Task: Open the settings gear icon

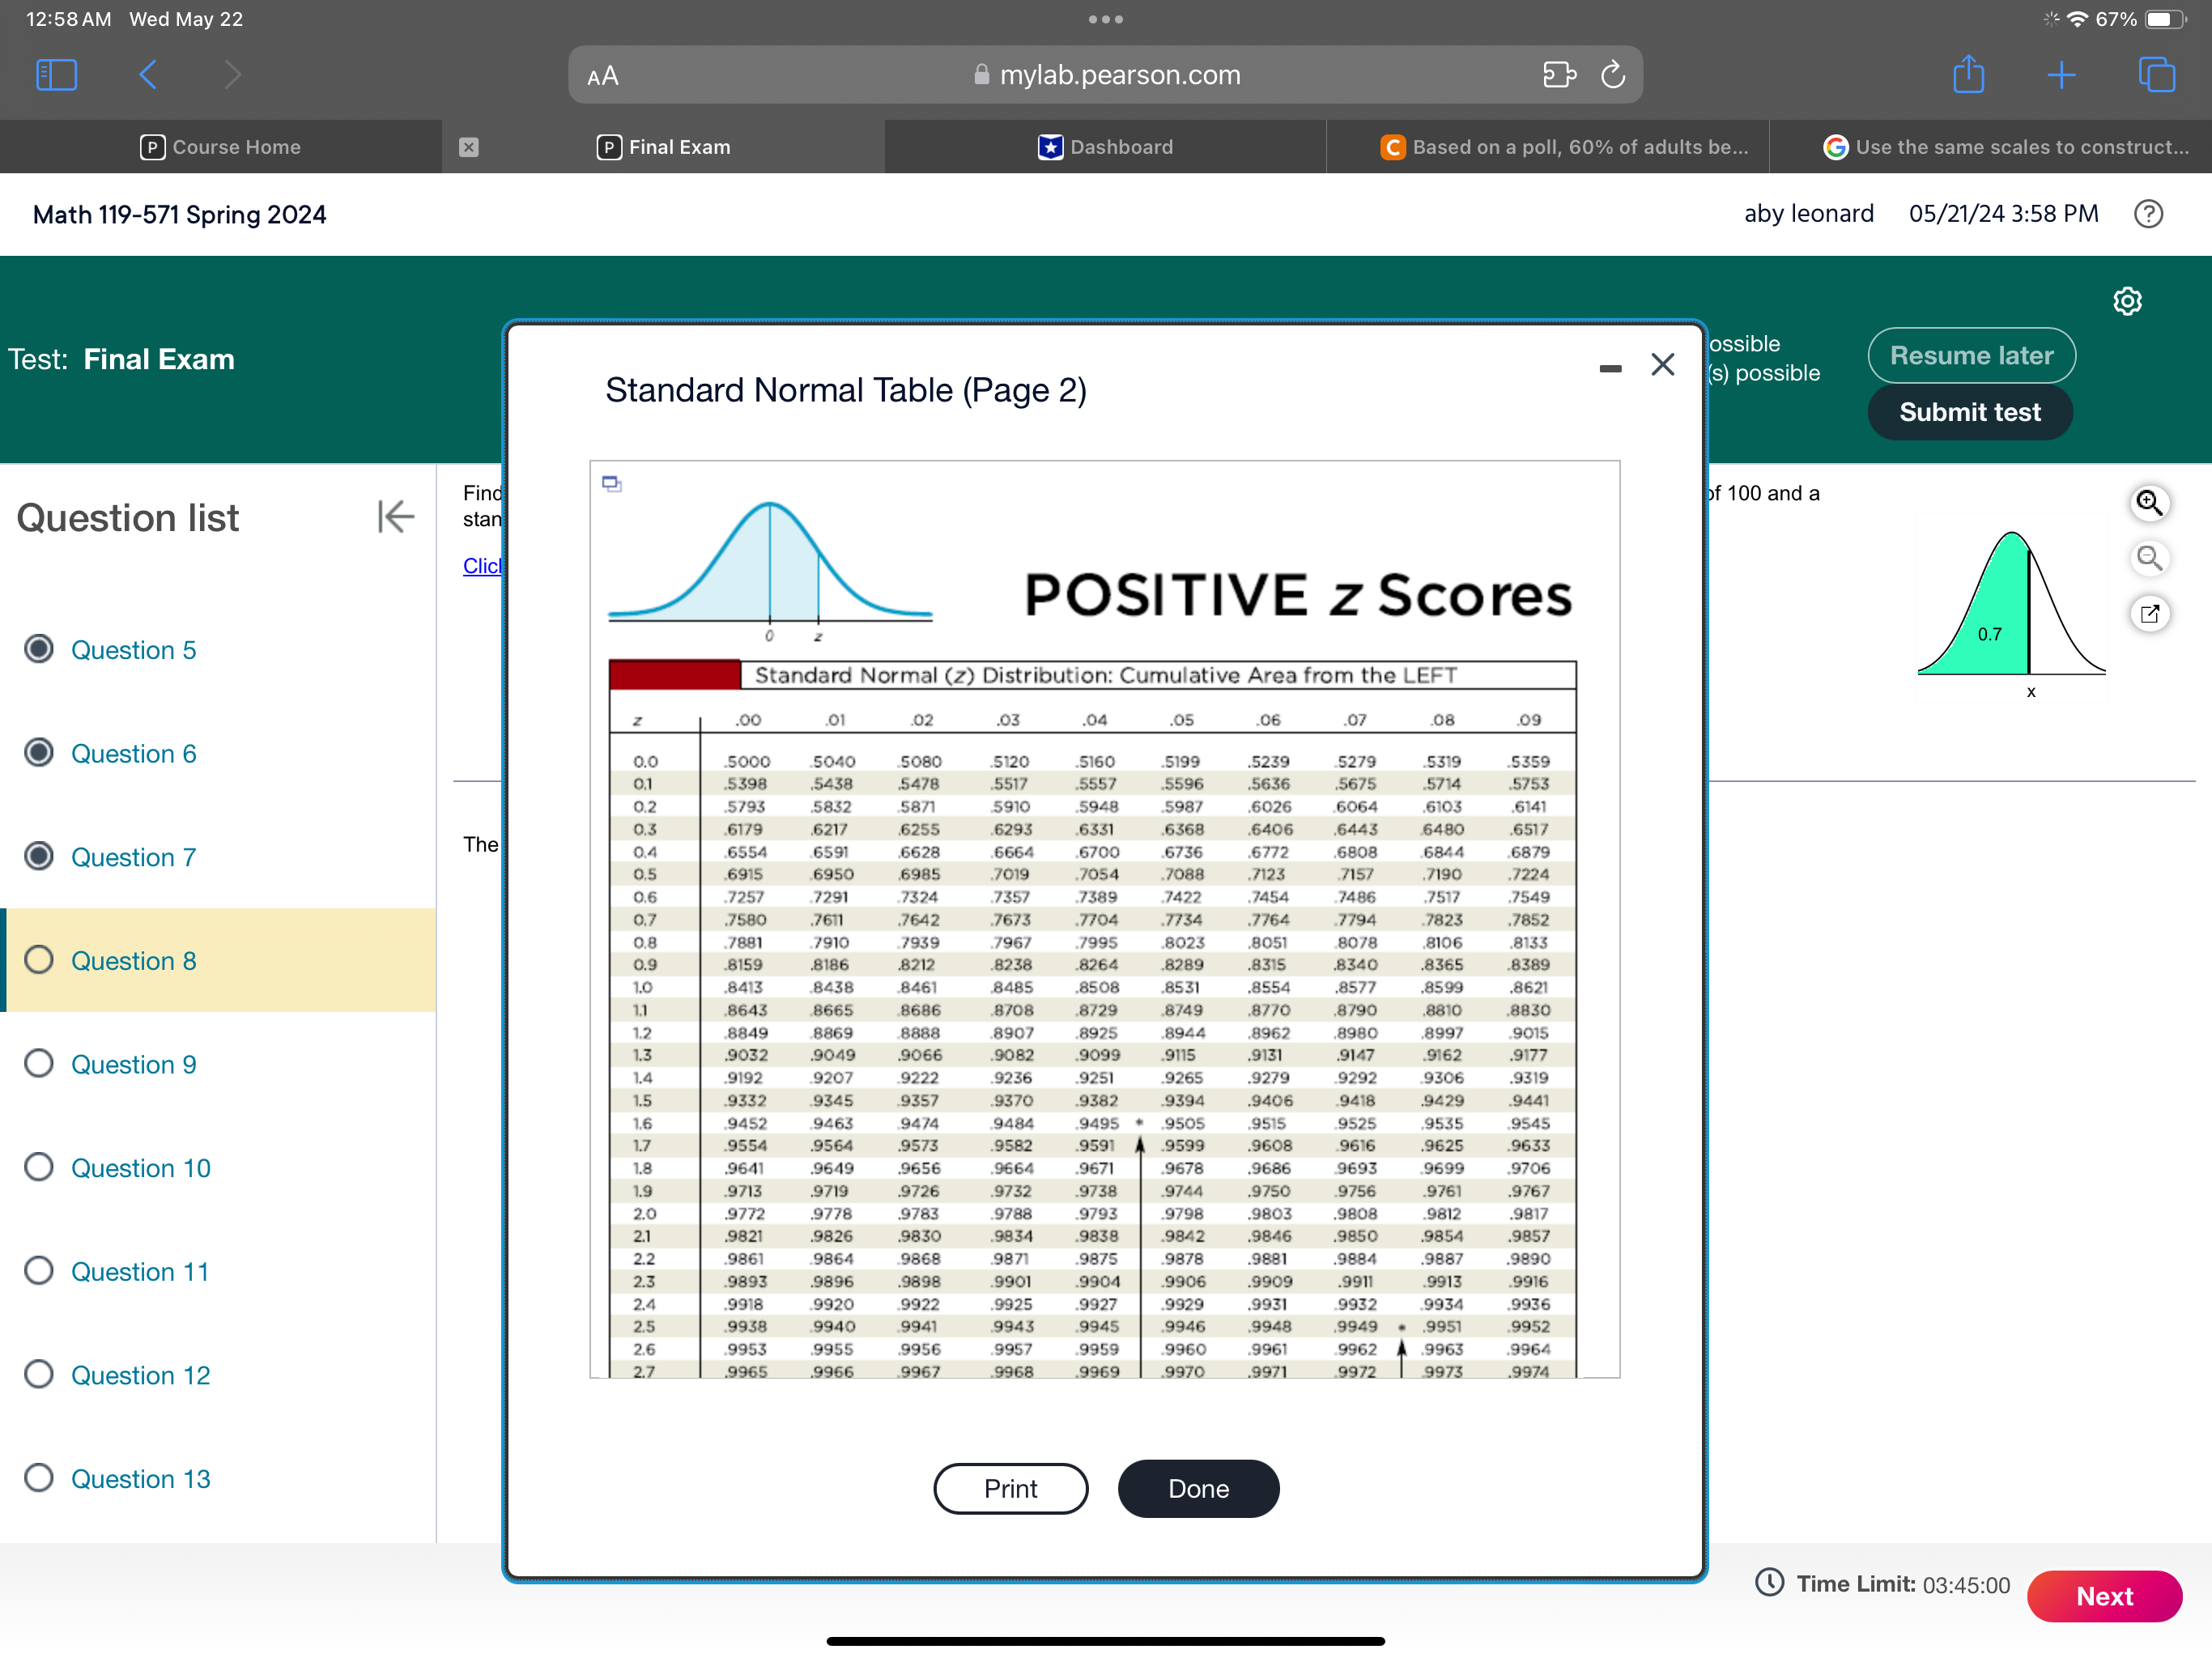Action: pos(2126,301)
